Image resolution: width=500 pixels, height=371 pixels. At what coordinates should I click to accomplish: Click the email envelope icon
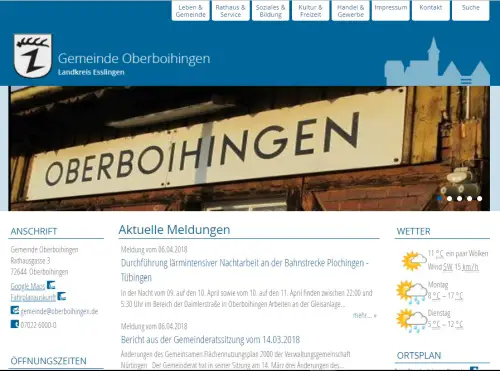[15, 310]
